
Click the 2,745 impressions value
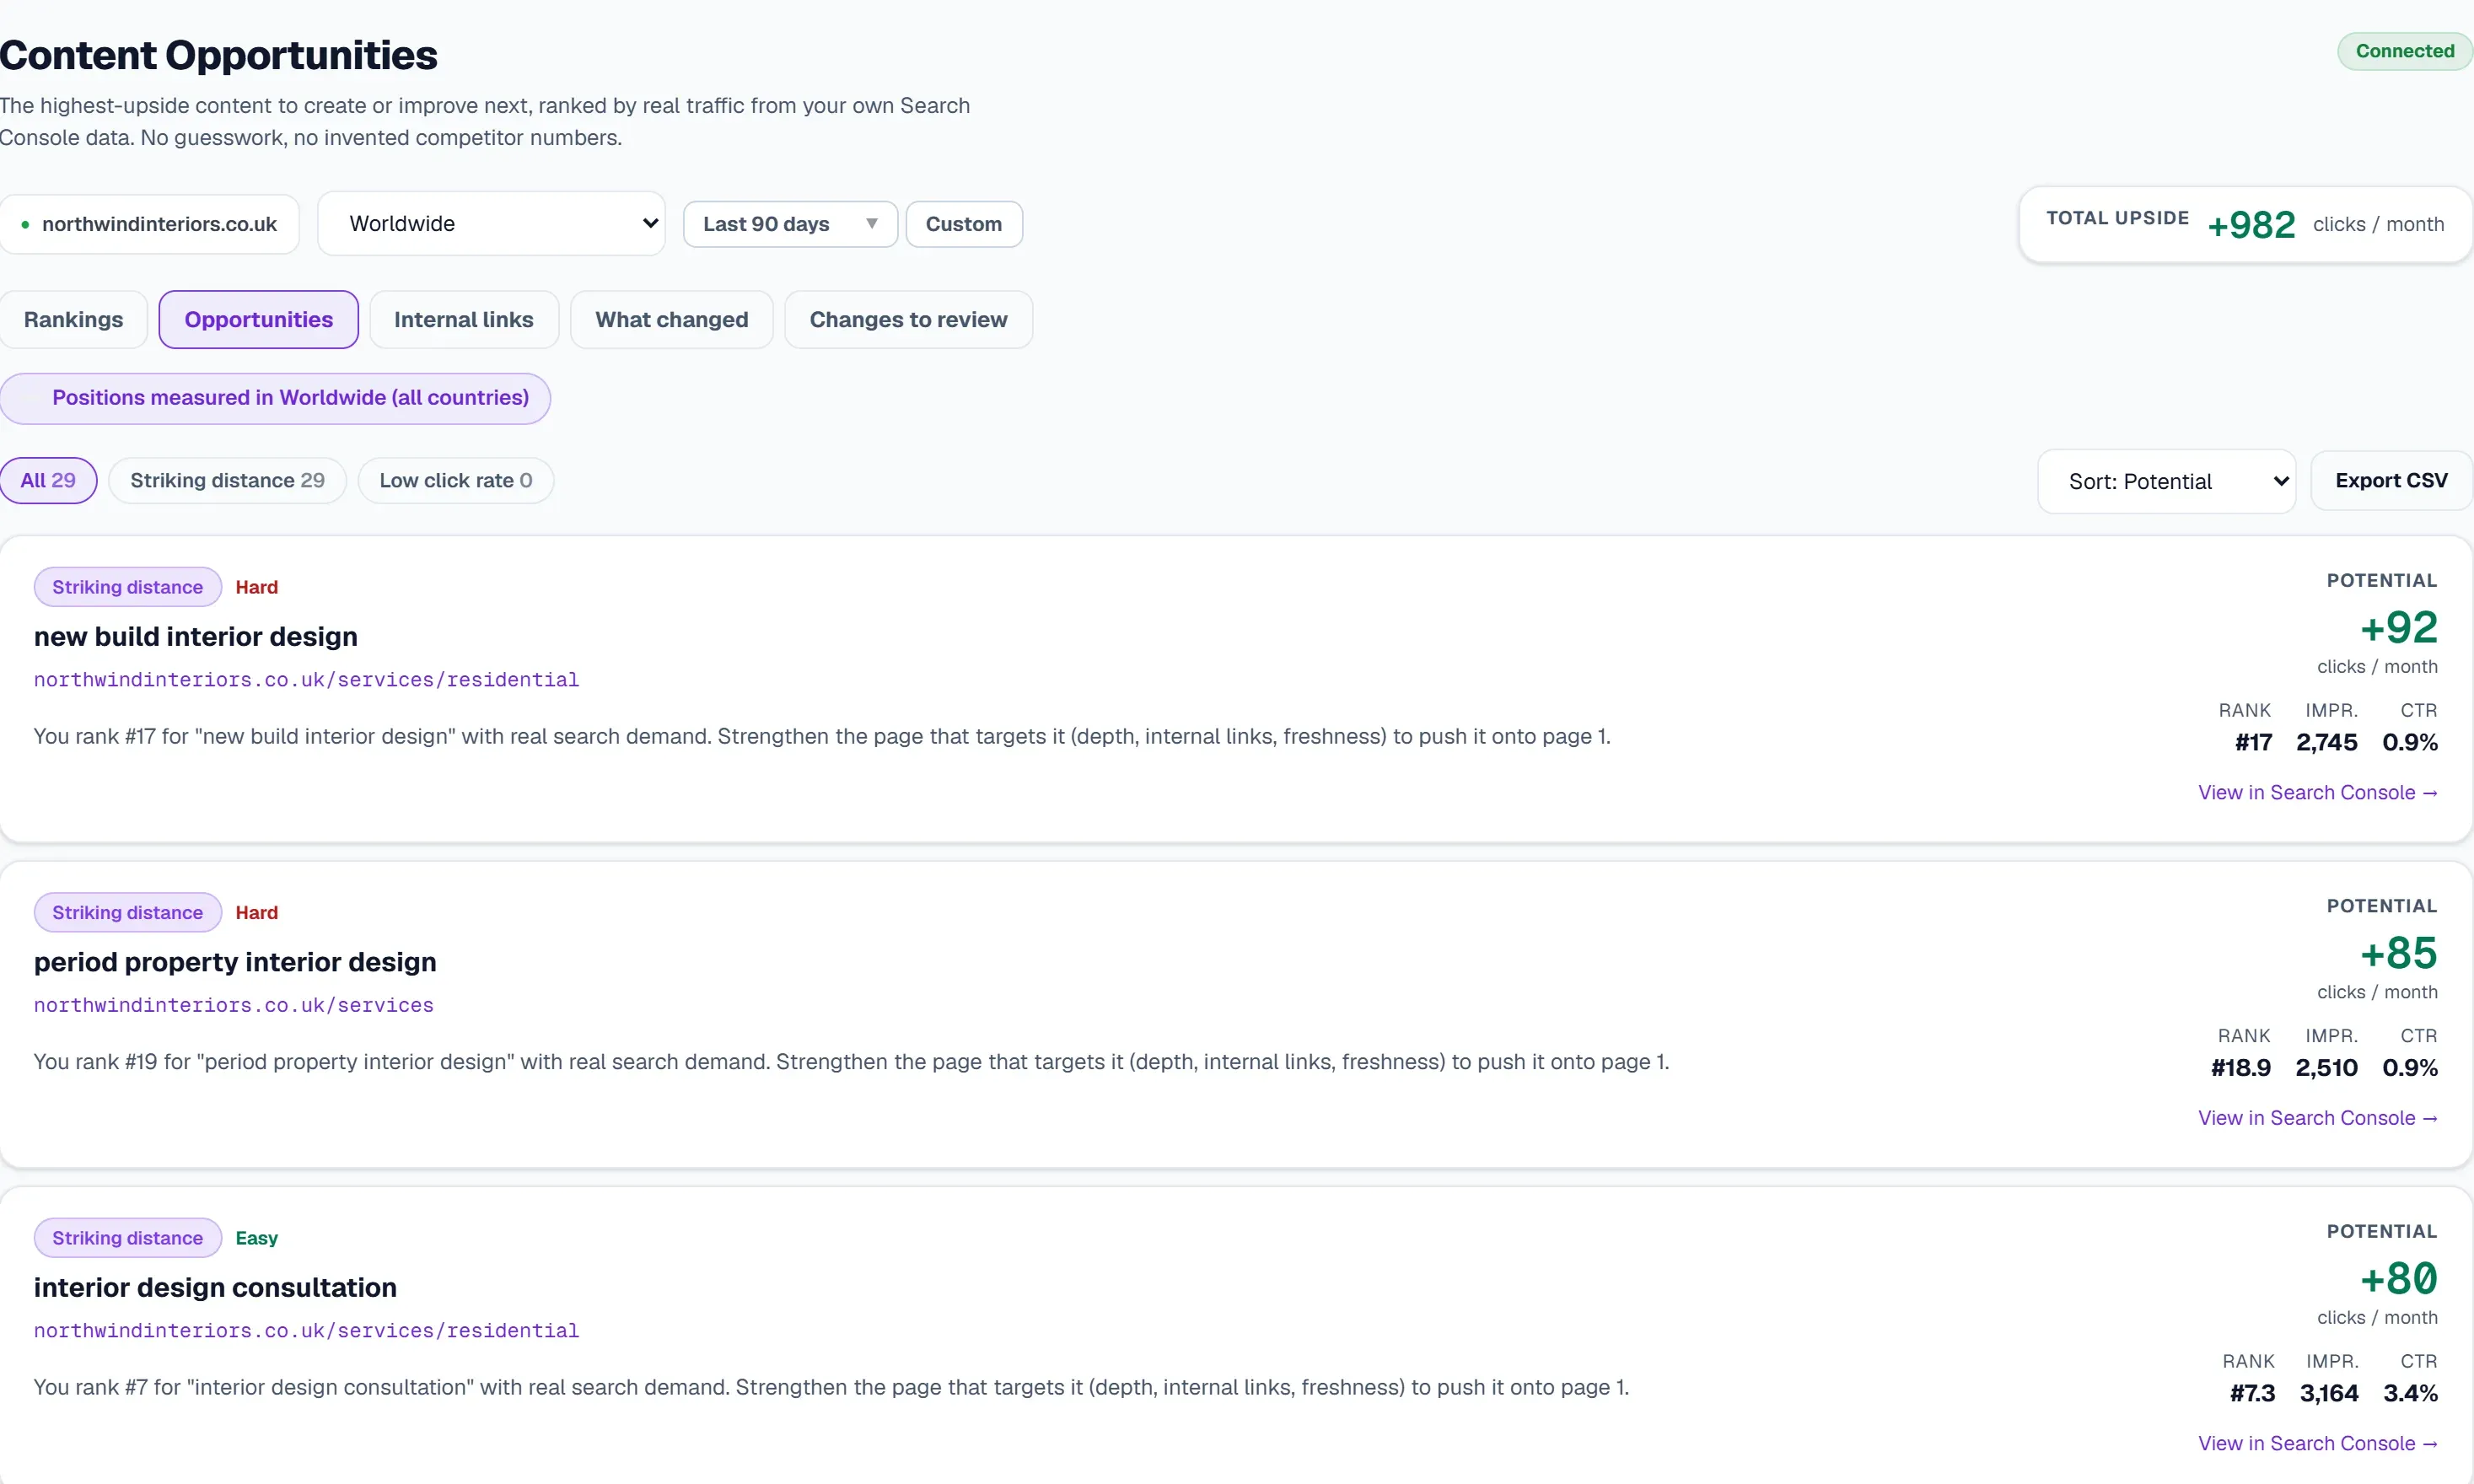tap(2326, 742)
